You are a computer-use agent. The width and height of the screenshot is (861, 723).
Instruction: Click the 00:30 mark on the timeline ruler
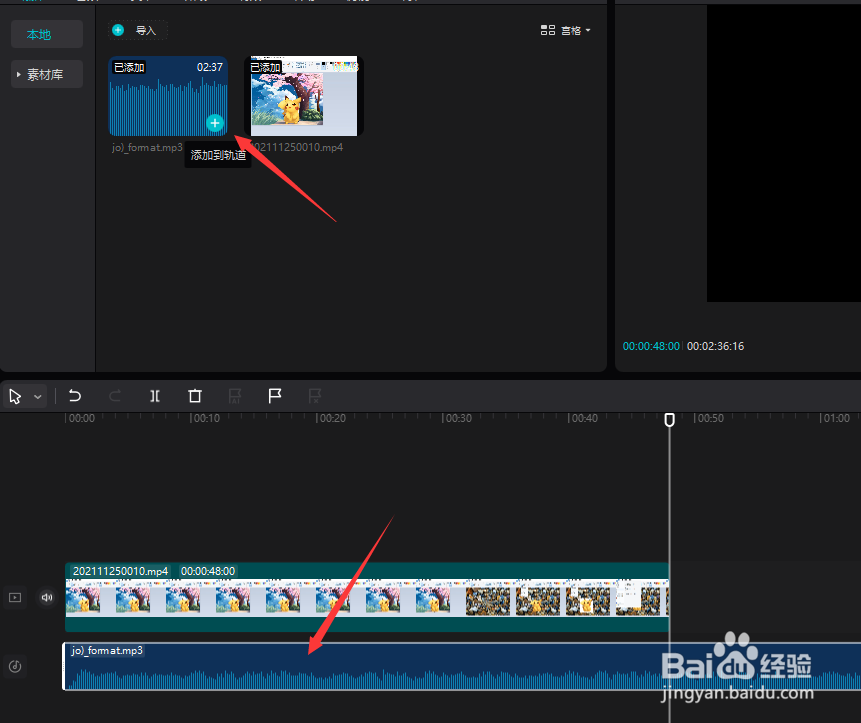pyautogui.click(x=457, y=418)
